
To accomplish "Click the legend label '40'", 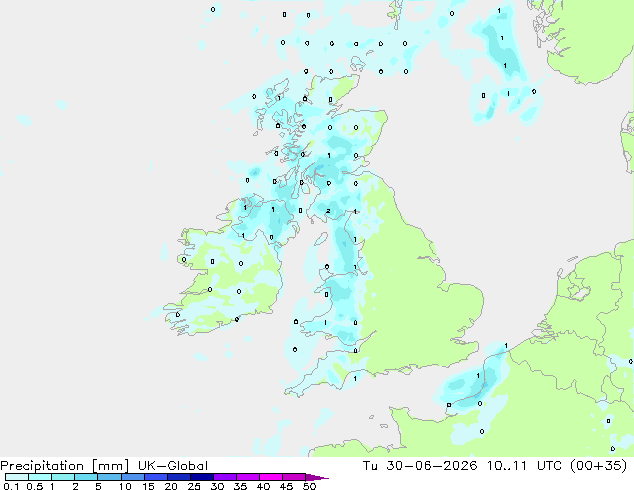I will [263, 486].
